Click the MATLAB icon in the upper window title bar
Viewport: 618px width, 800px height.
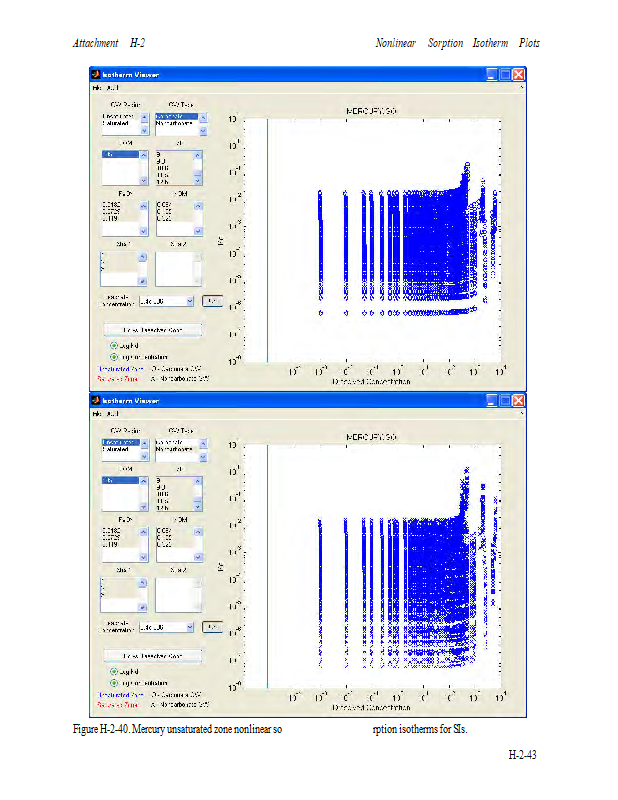[96, 74]
